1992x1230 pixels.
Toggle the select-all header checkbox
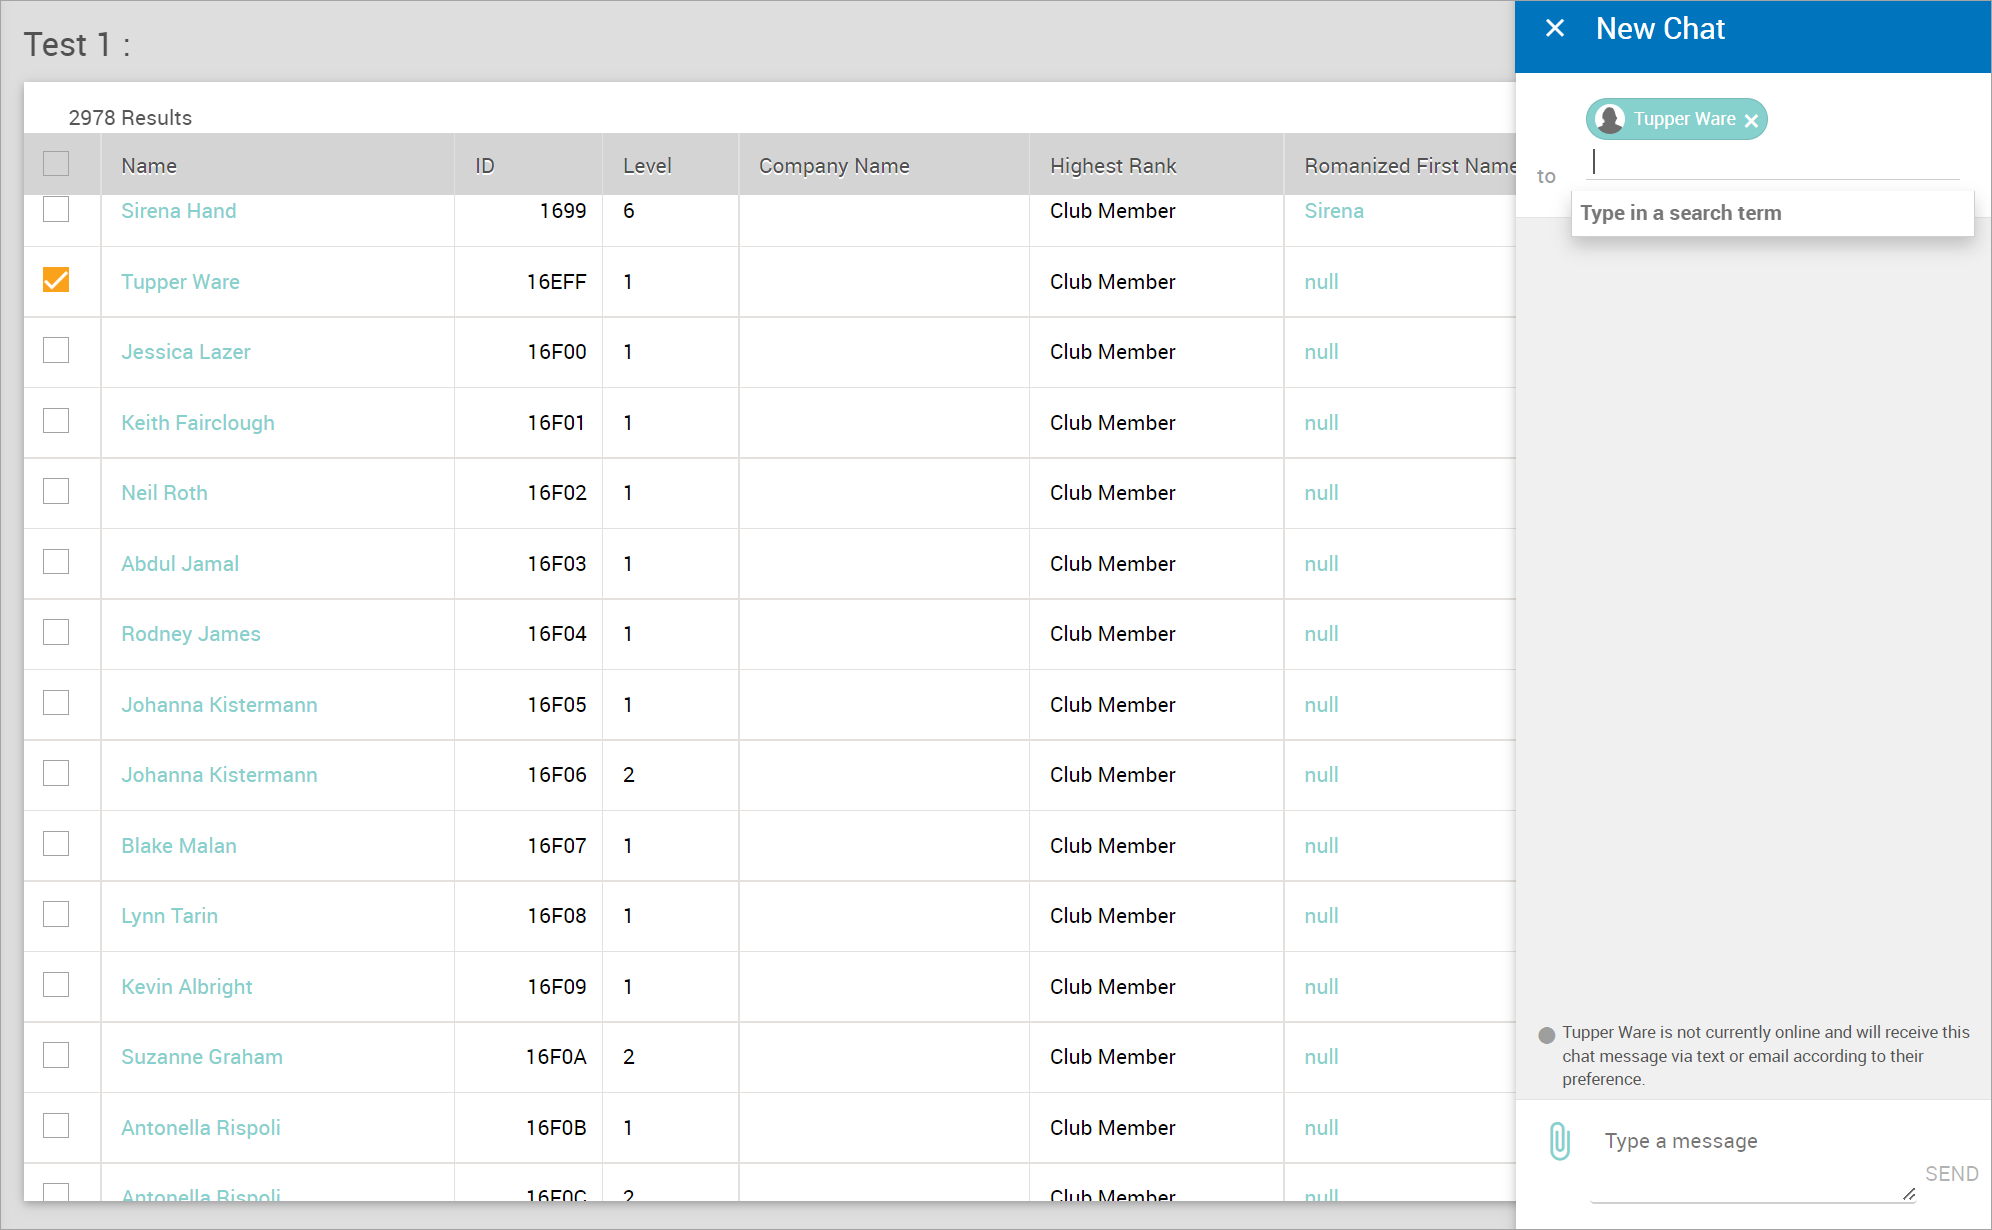[56, 164]
